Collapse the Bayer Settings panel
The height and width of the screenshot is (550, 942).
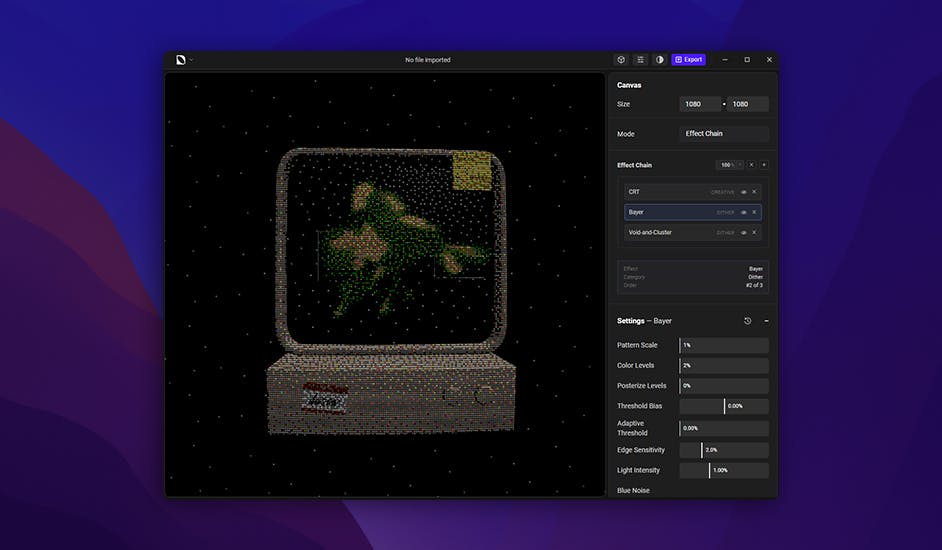click(766, 321)
